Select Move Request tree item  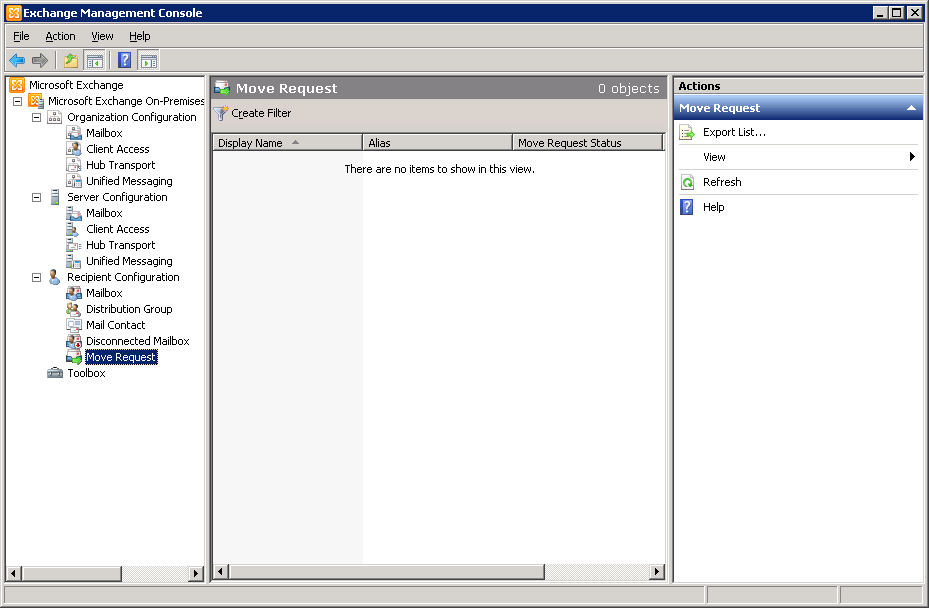[x=121, y=357]
